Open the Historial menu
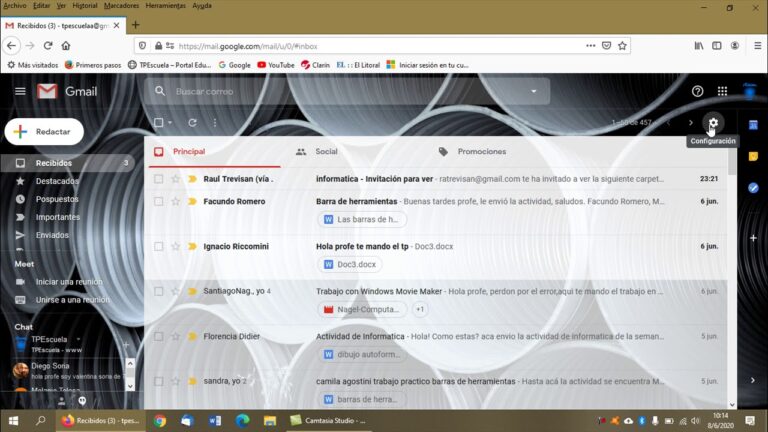 pyautogui.click(x=85, y=5)
